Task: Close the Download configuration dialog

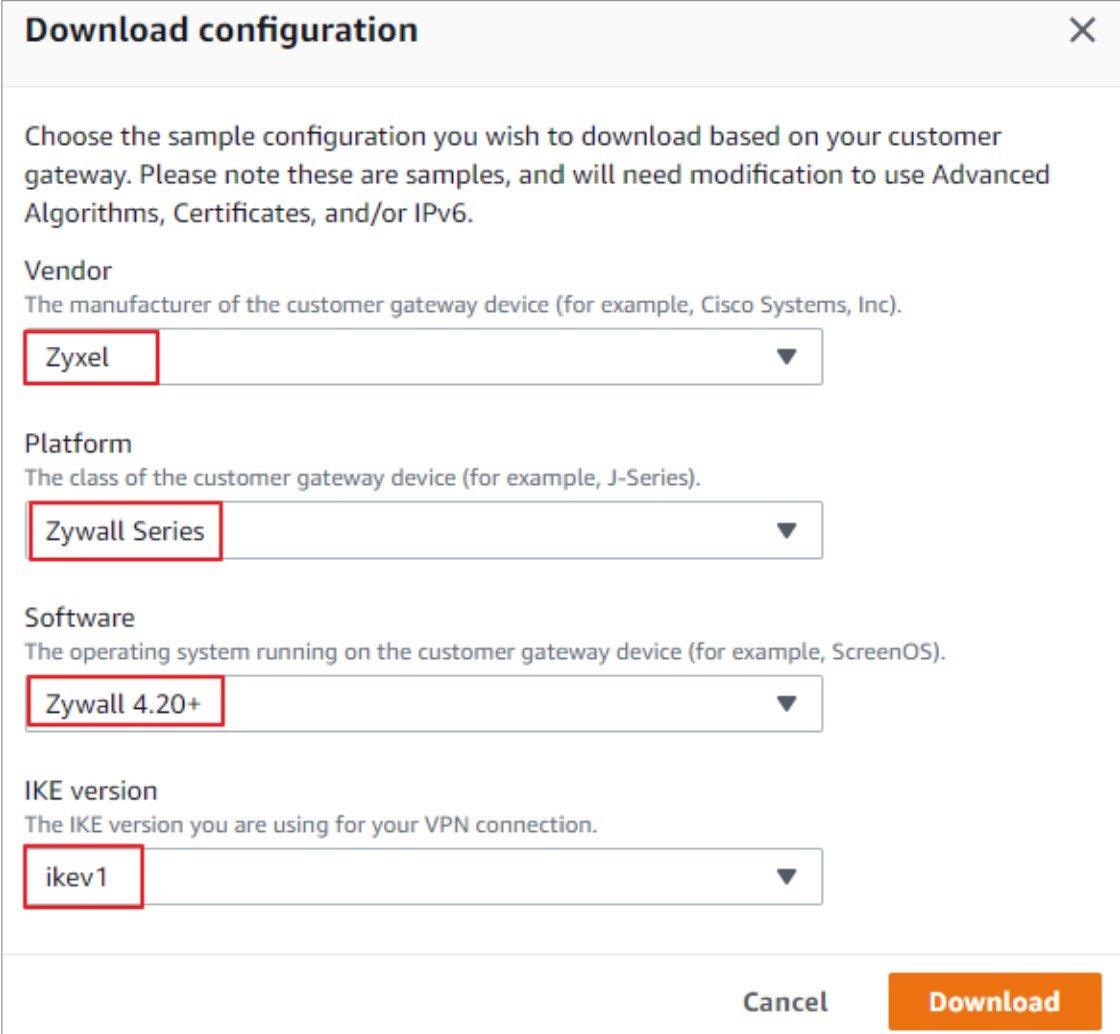Action: click(1082, 30)
